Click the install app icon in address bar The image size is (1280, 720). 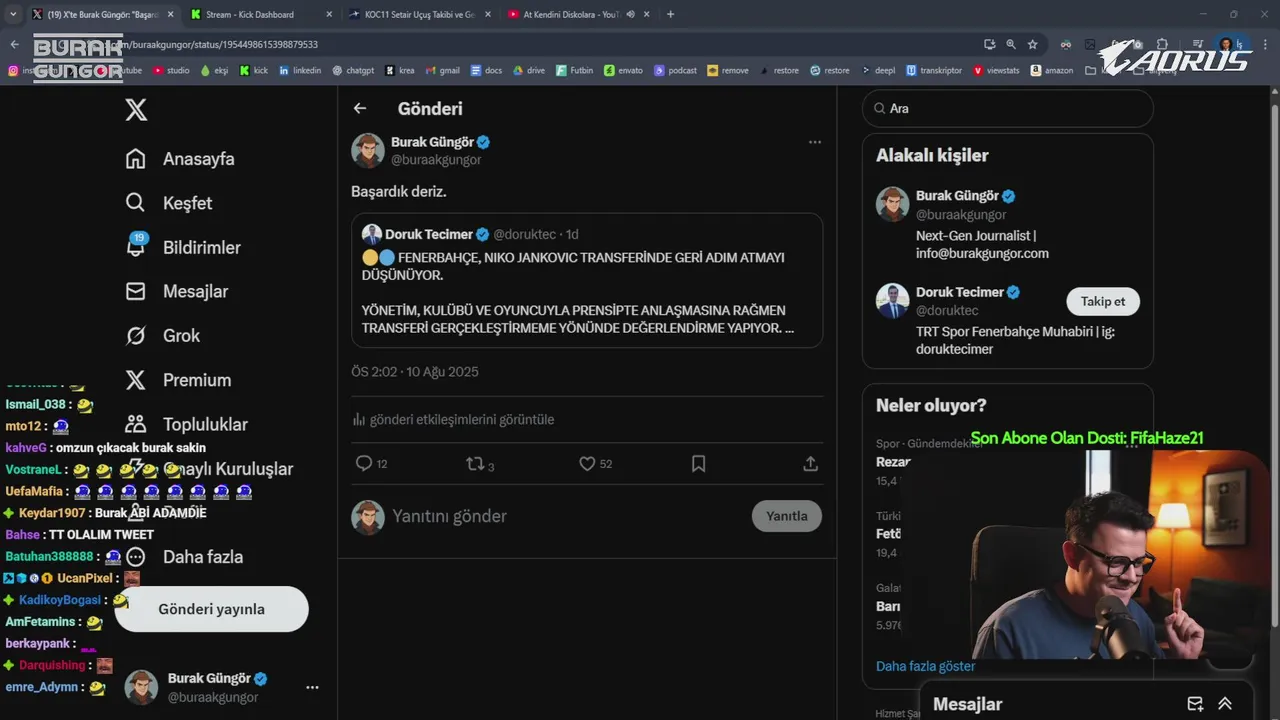click(989, 44)
